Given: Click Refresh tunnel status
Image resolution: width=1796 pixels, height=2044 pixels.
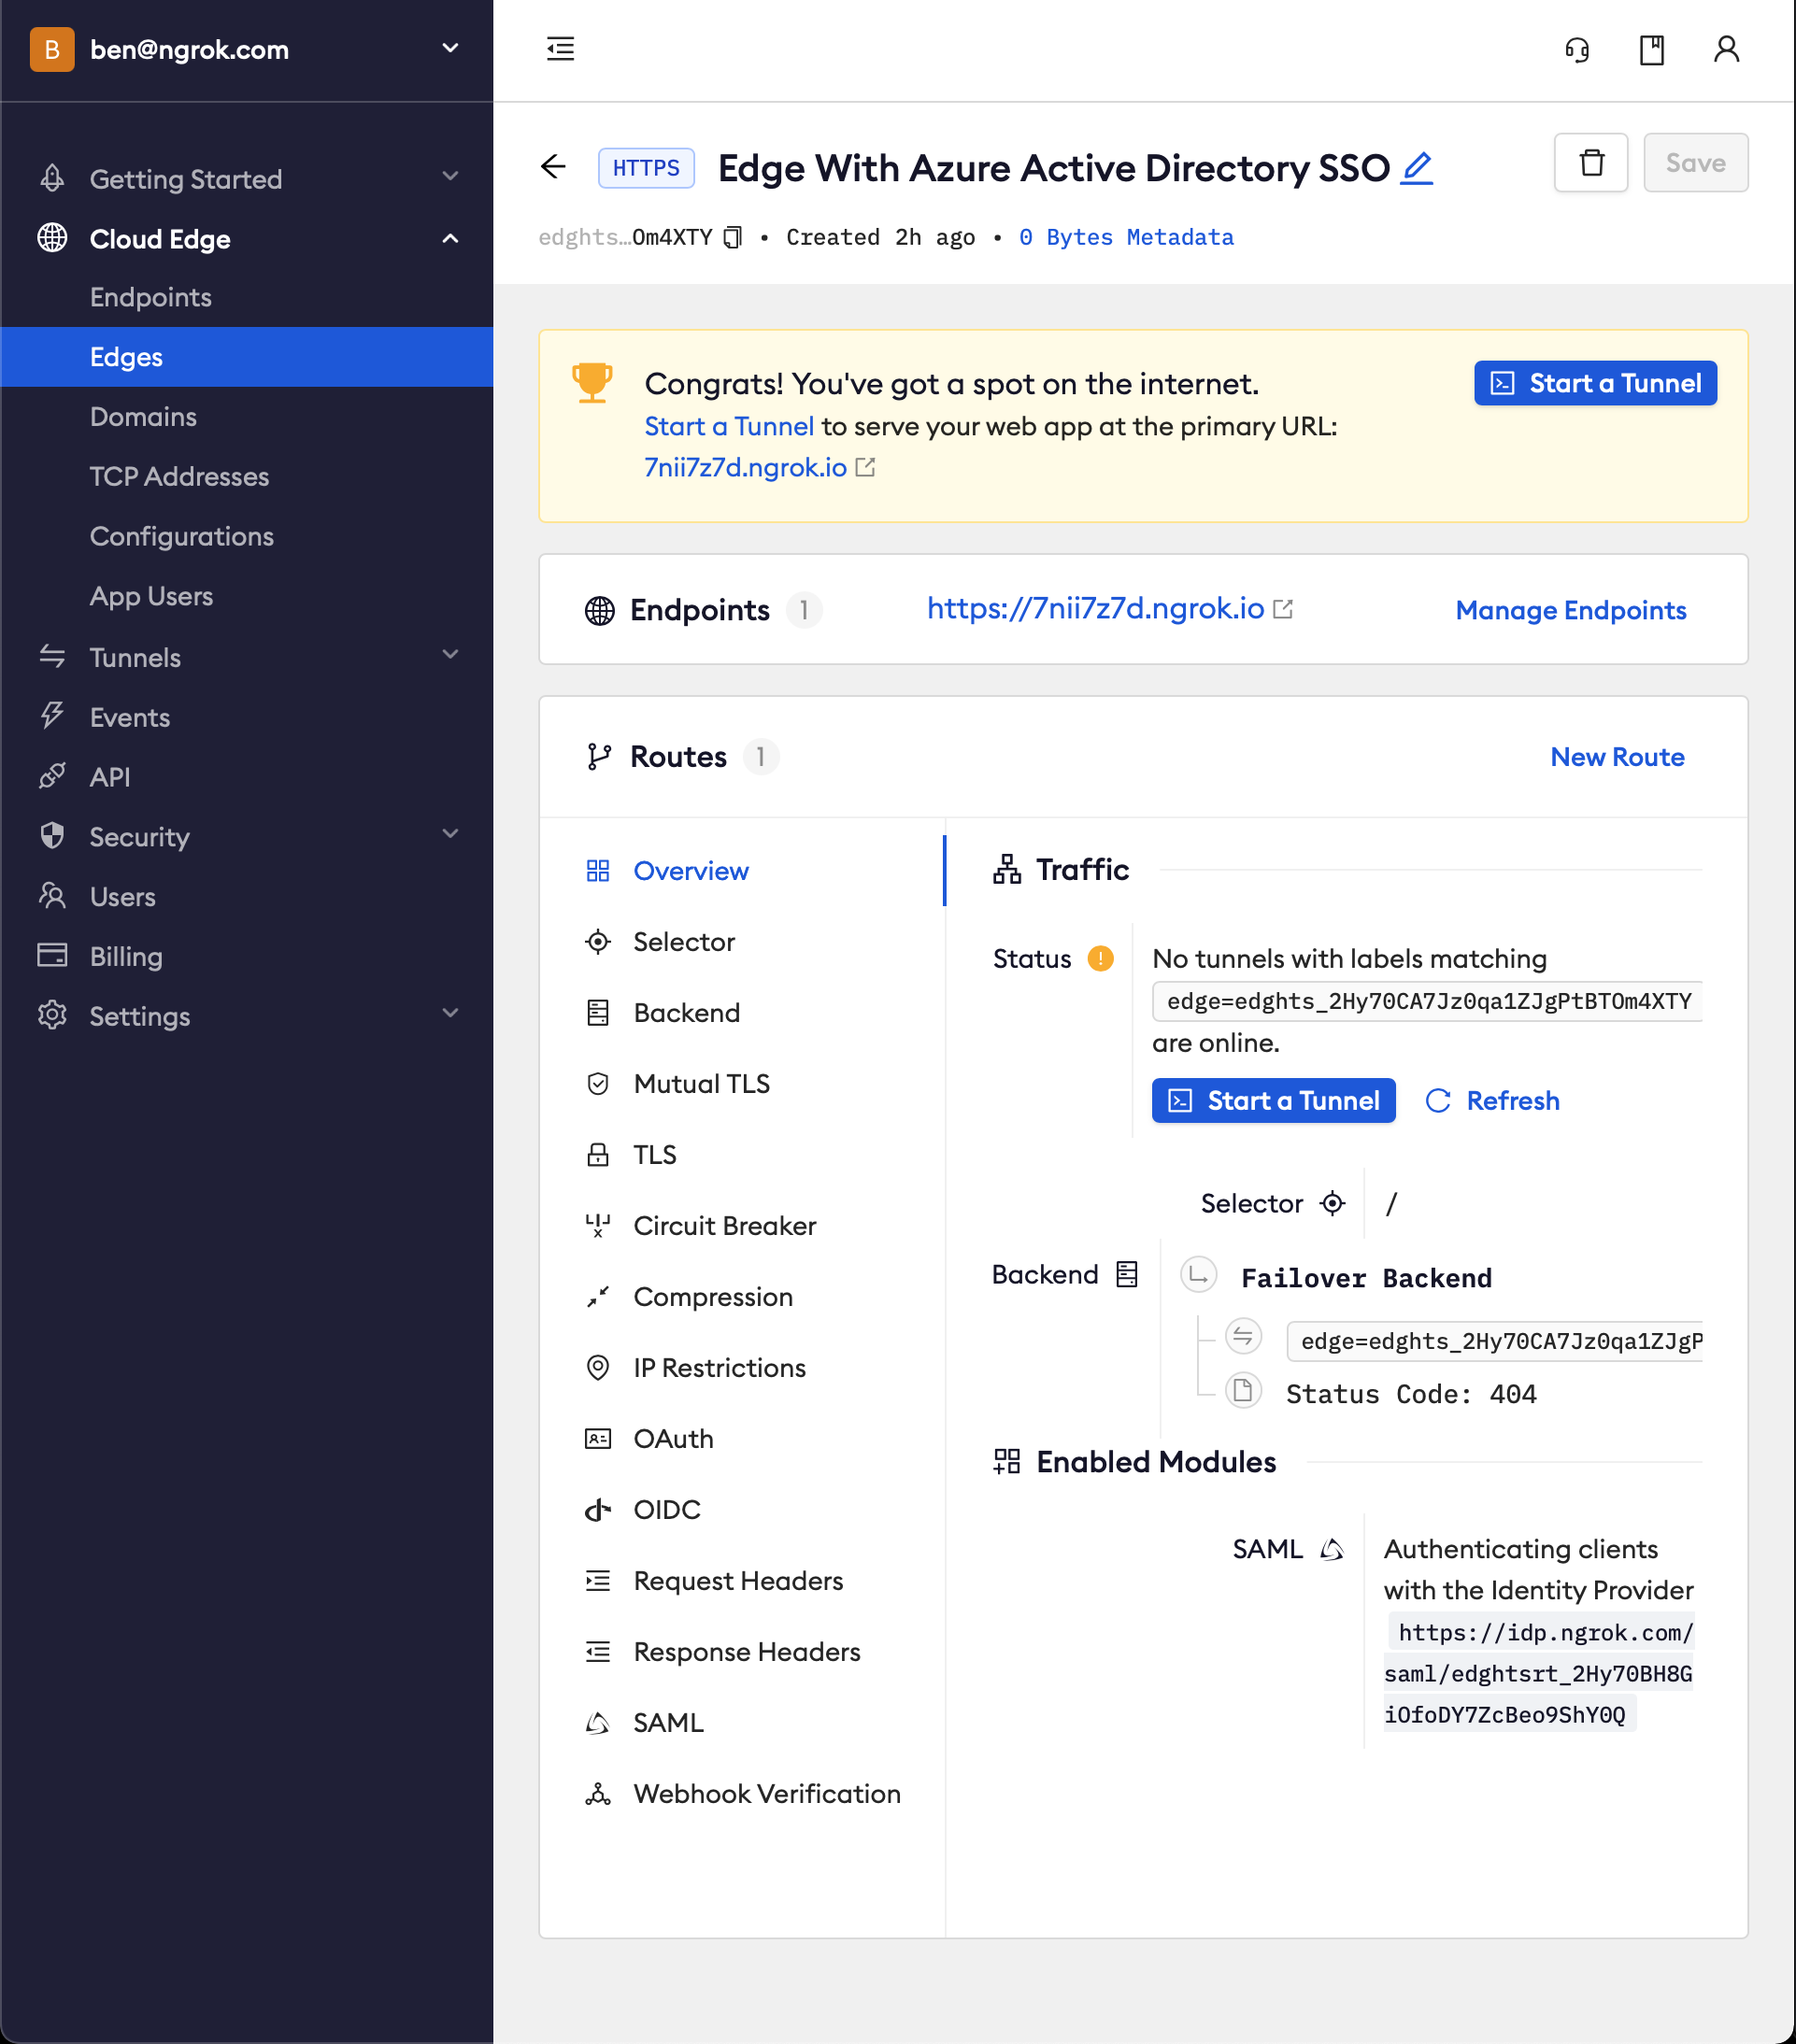Looking at the screenshot, I should pos(1492,1100).
